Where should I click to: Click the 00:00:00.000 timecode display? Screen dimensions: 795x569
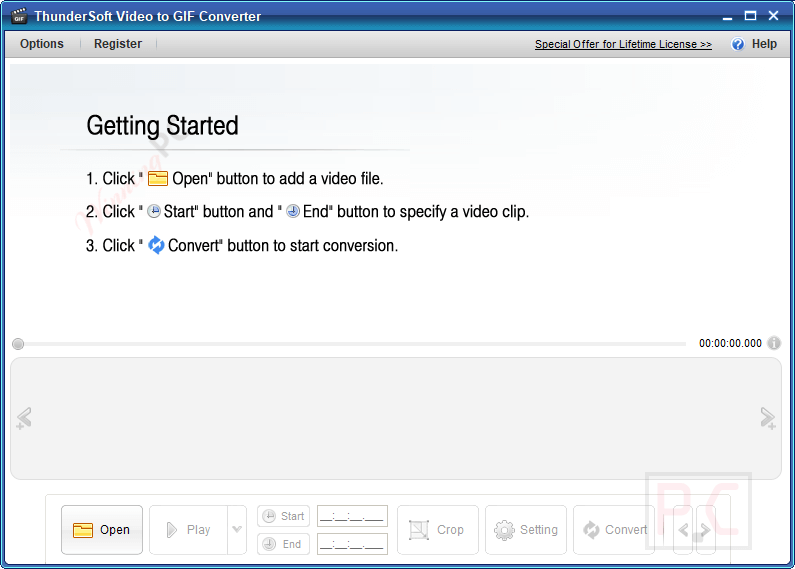[730, 343]
